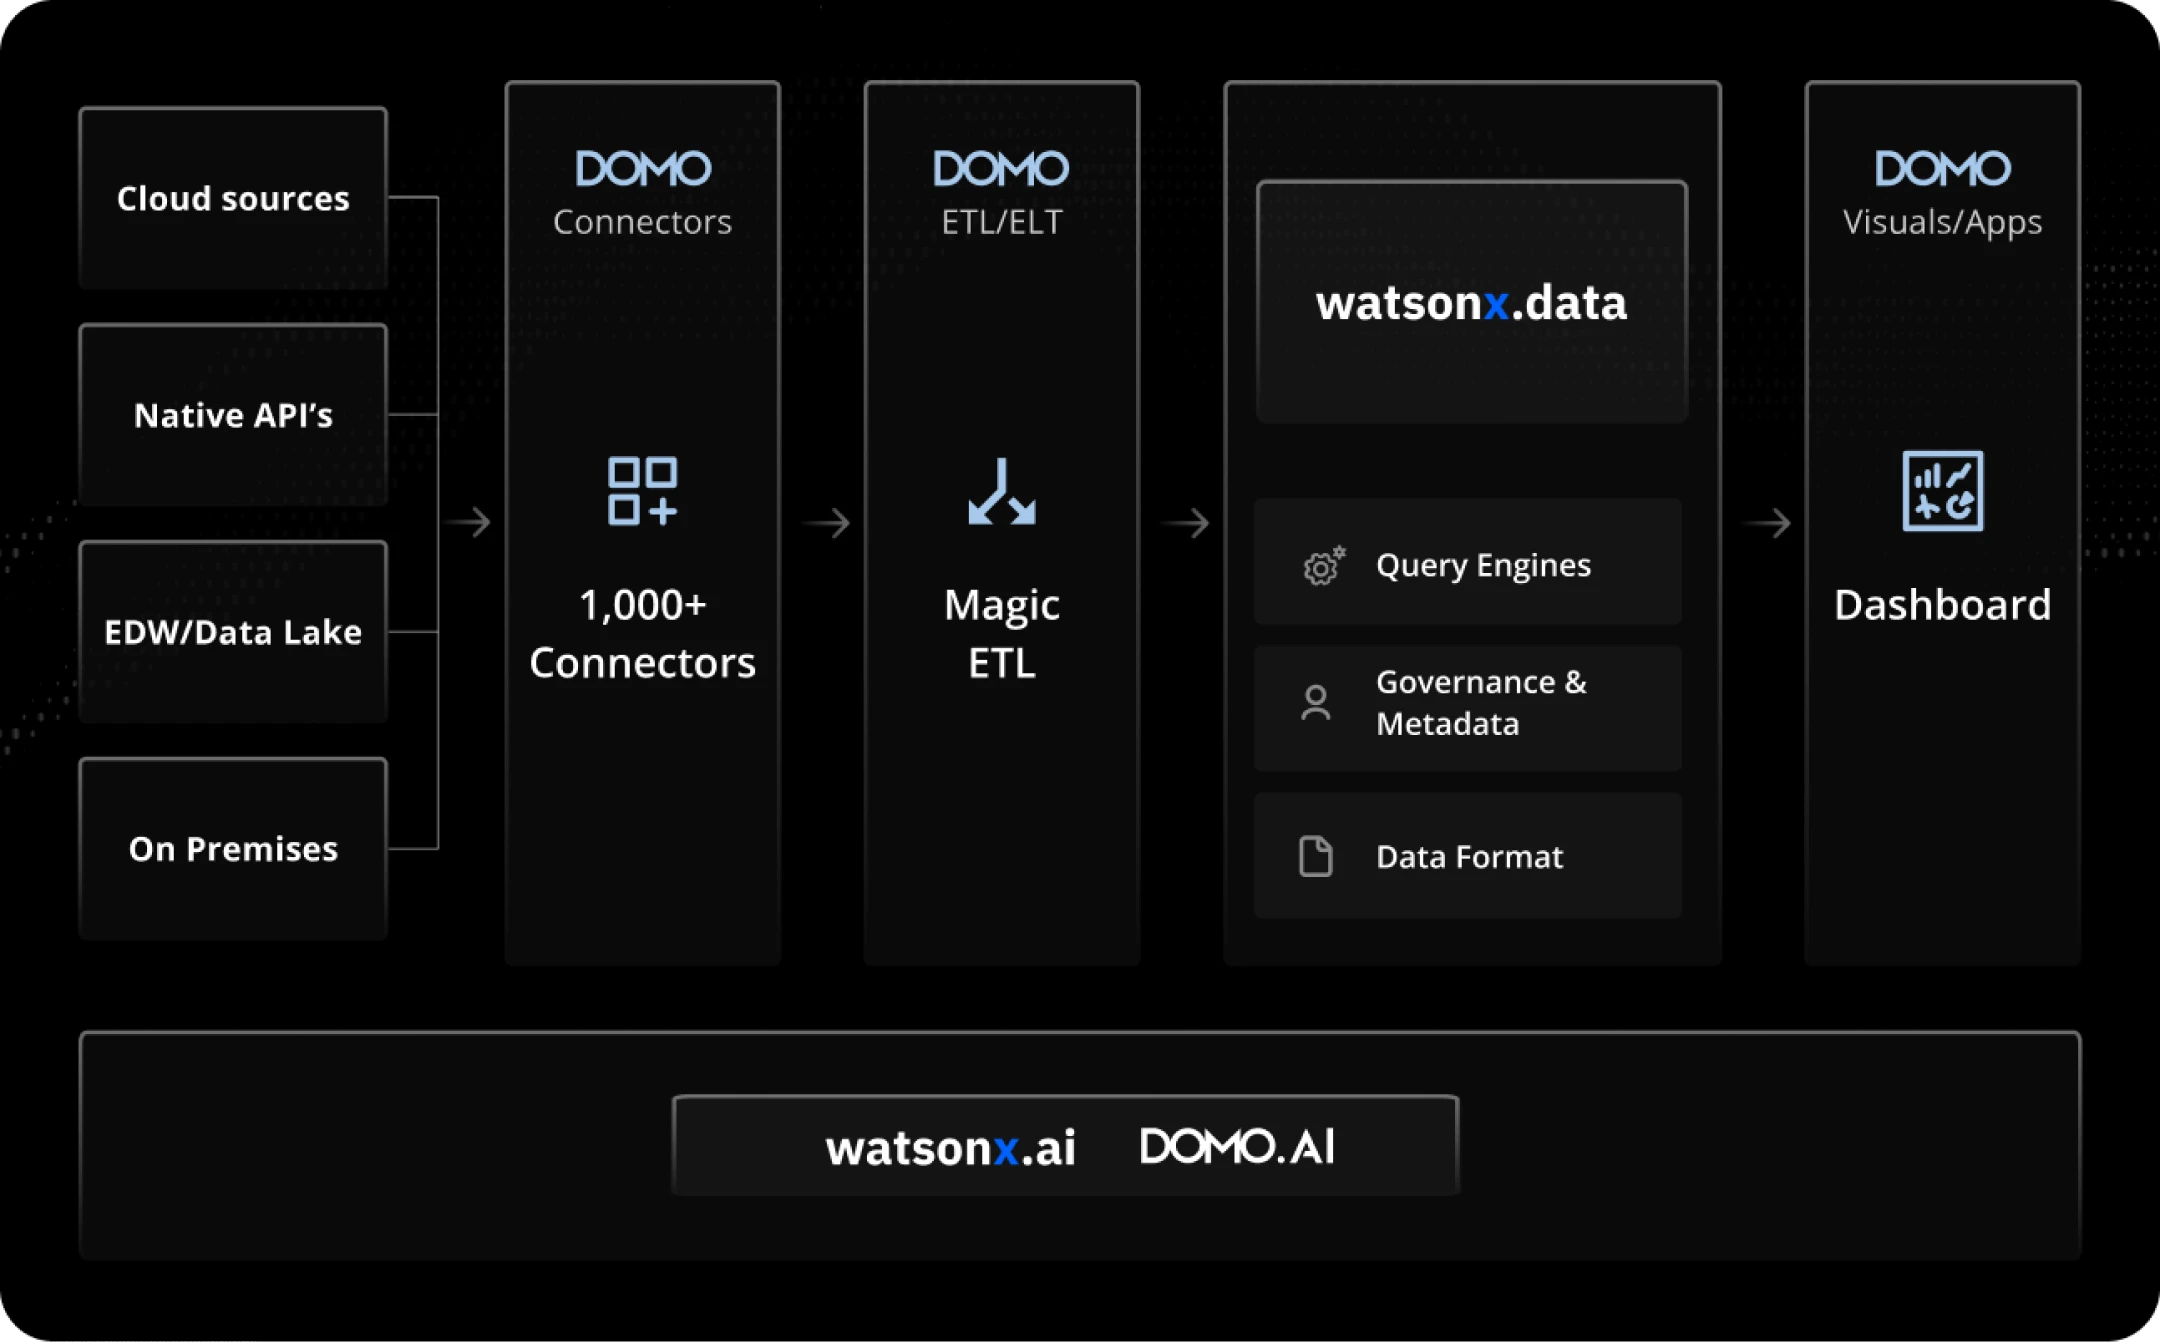Screen dimensions: 2160x1342
Task: Click the DOMO.AI logo
Action: (1238, 1147)
